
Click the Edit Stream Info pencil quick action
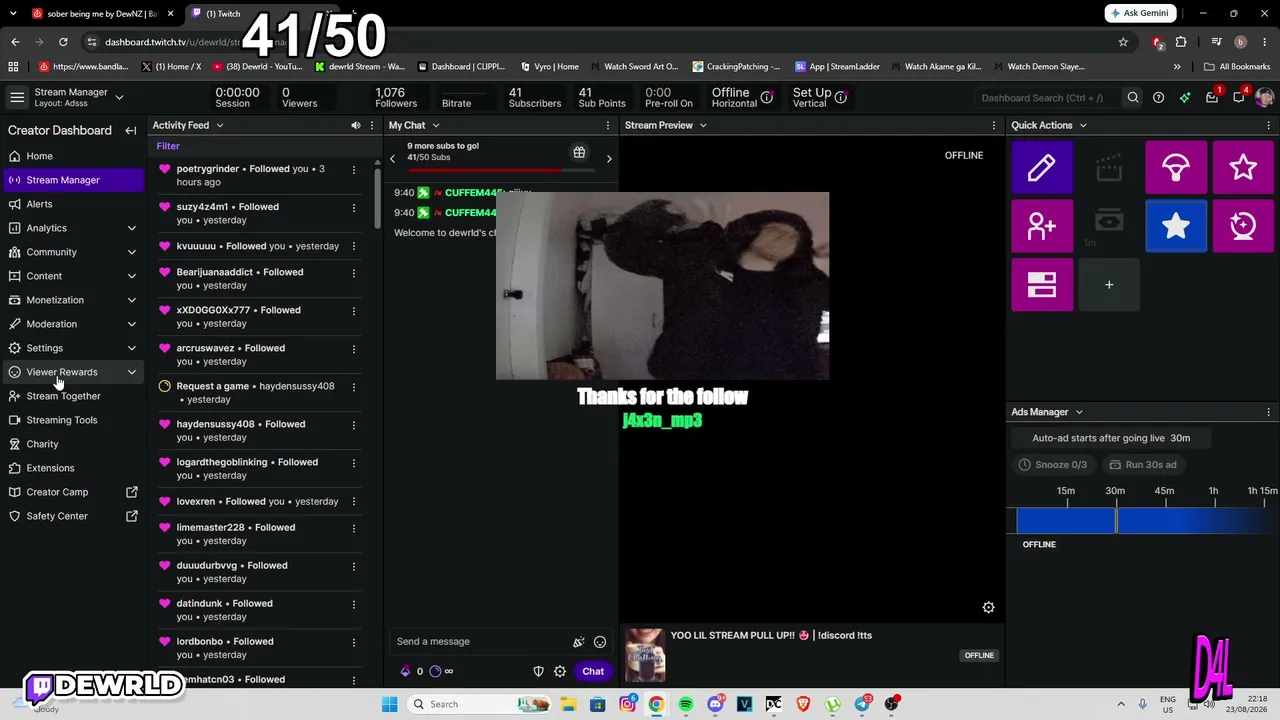click(1042, 168)
